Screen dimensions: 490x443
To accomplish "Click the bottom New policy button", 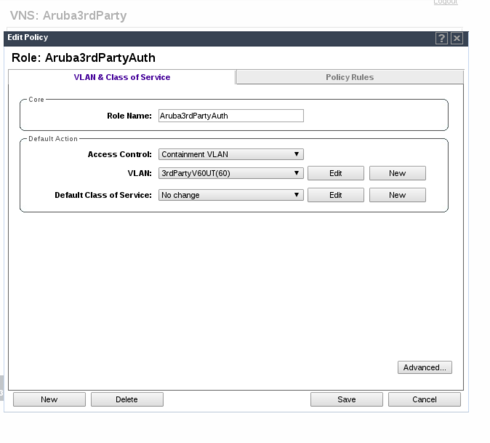I will coord(49,399).
